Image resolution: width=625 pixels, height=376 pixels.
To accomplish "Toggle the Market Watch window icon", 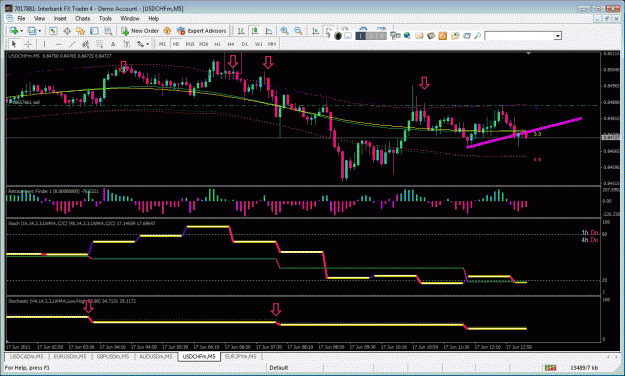I will [x=53, y=31].
